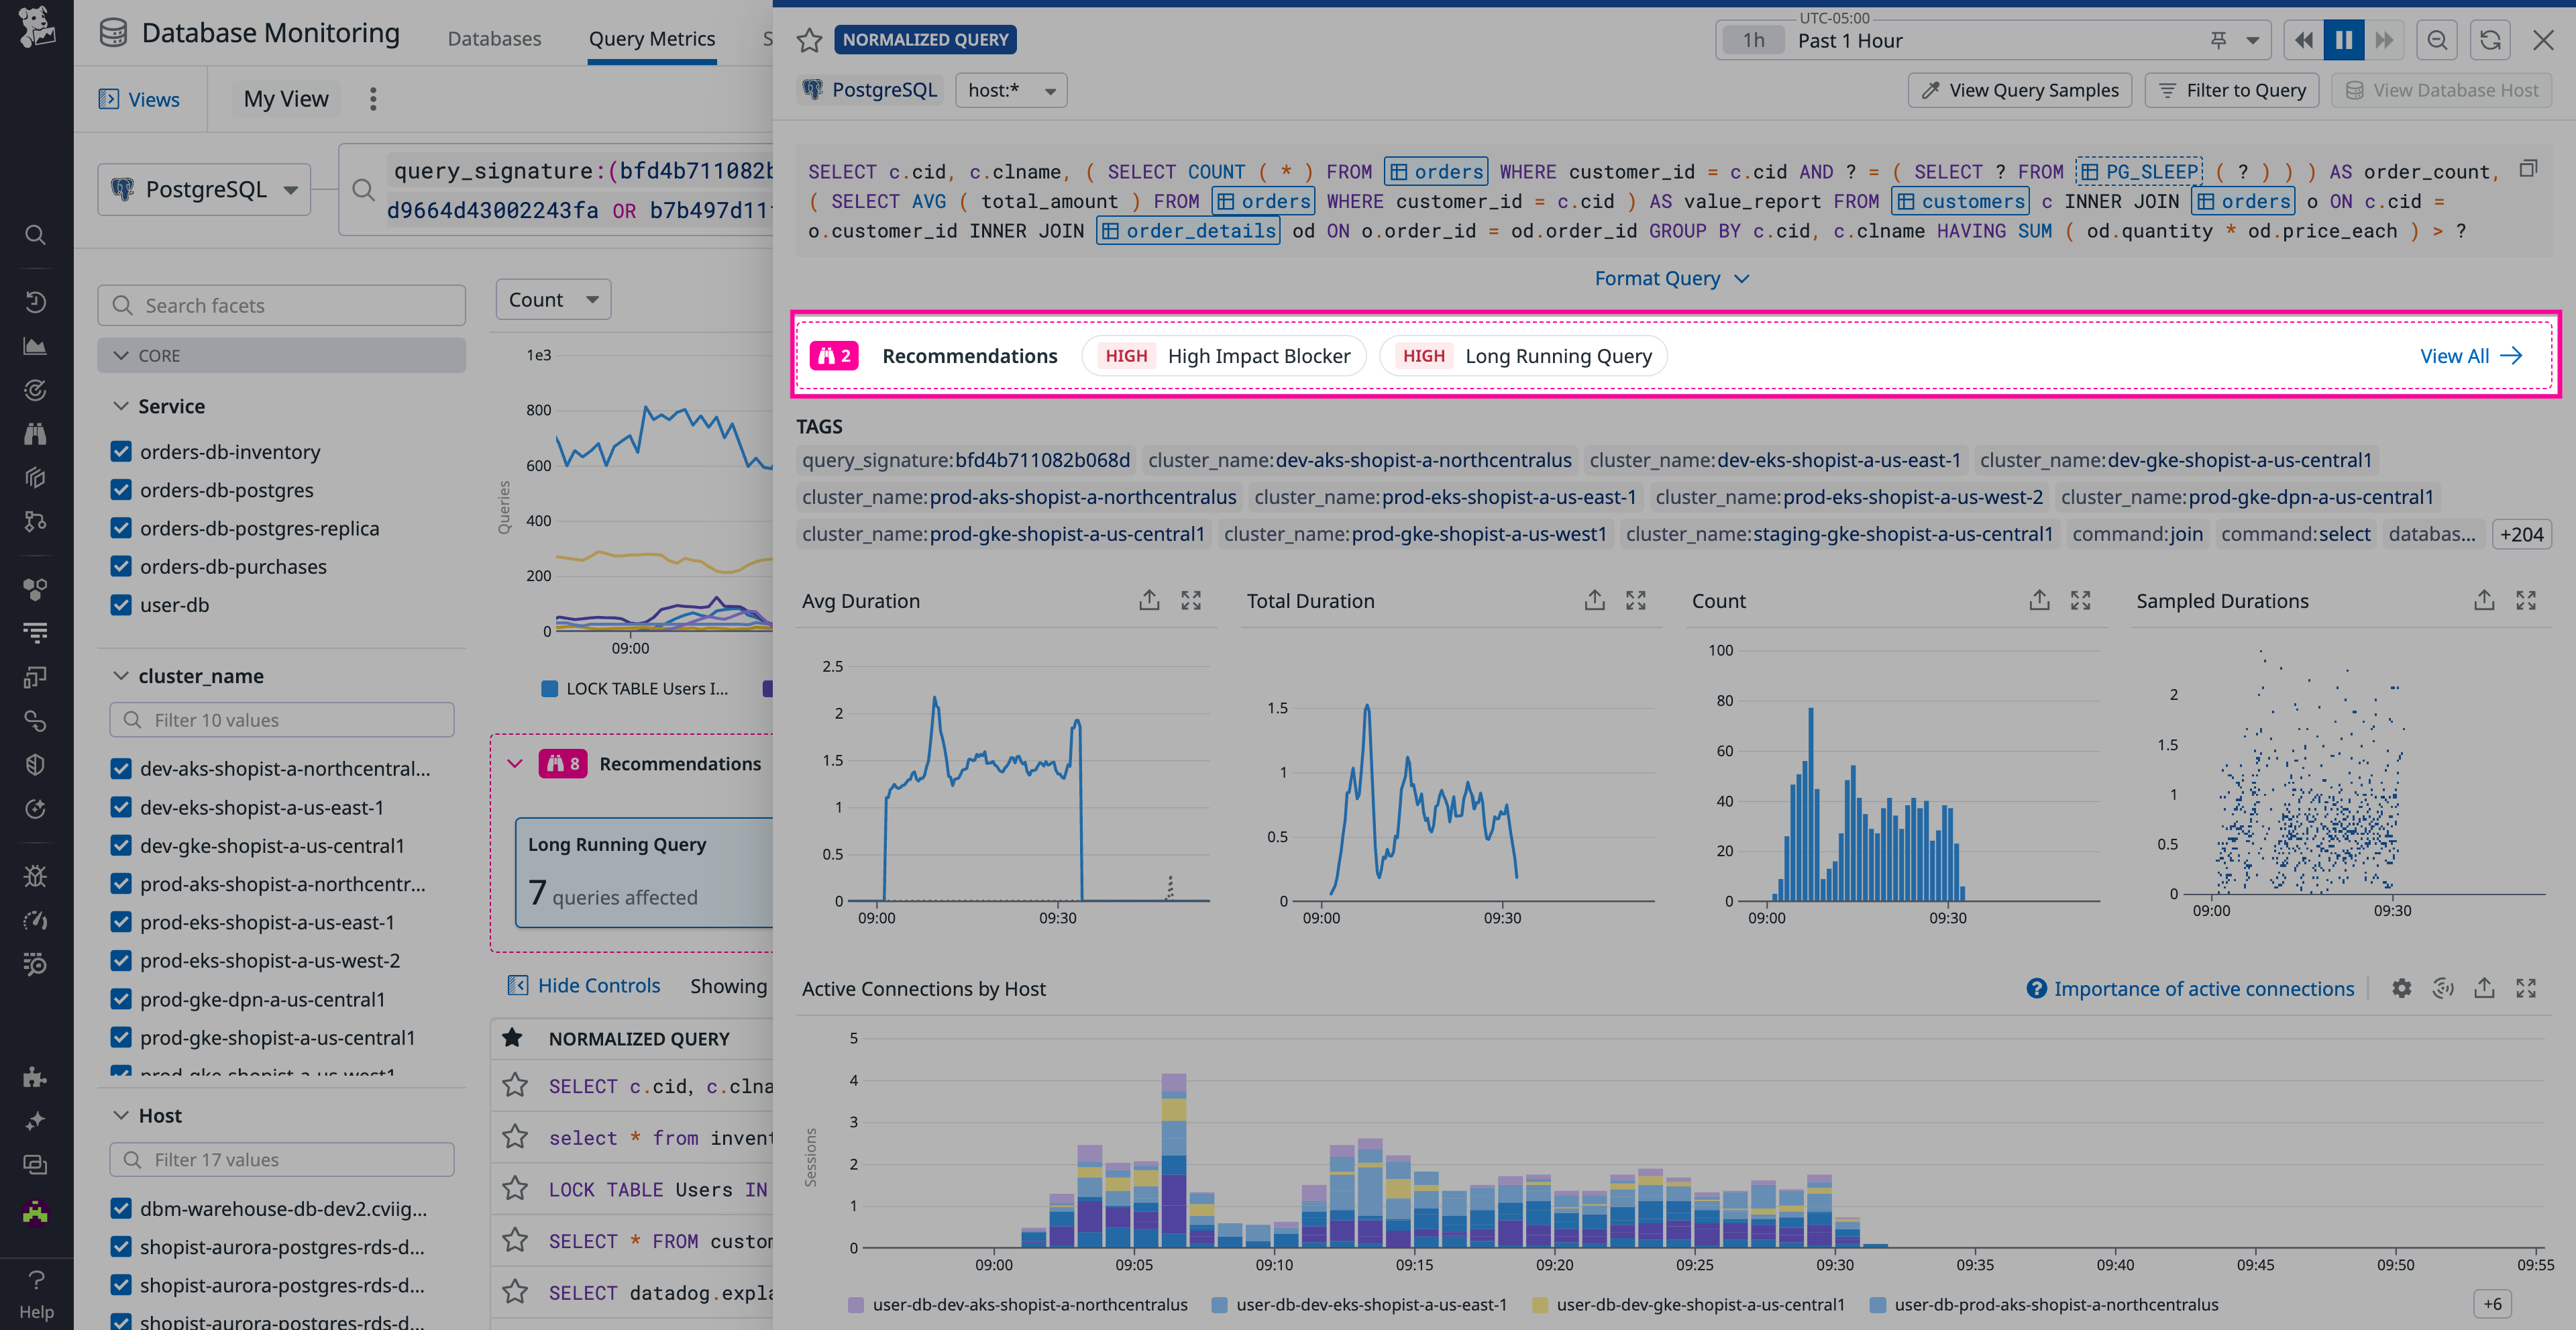Disable the prod-eks-shopist-a-us-west-2 cluster filter
Image resolution: width=2576 pixels, height=1330 pixels.
pos(121,960)
